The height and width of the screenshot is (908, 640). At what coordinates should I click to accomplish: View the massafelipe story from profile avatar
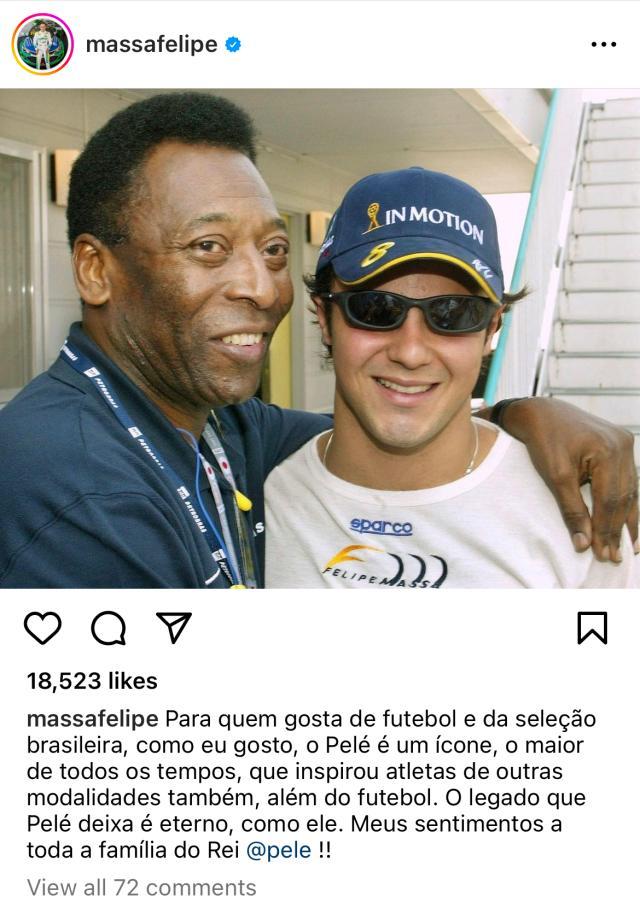click(43, 45)
